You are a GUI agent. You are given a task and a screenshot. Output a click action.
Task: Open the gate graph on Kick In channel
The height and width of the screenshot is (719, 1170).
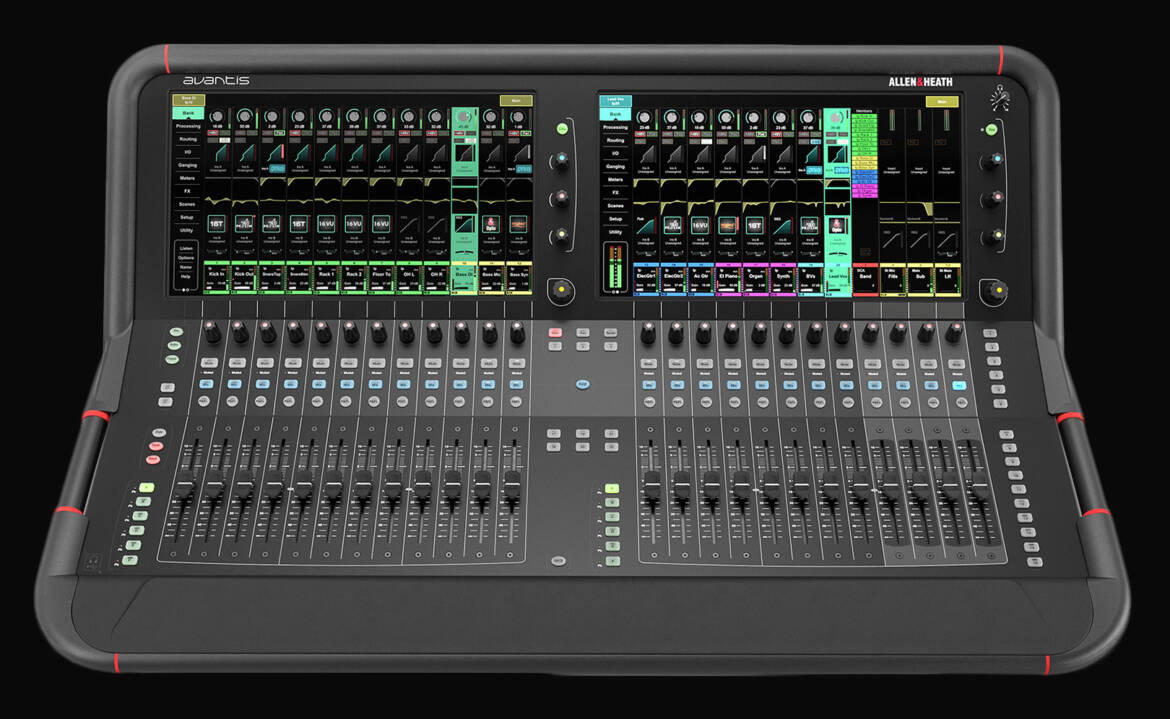pyautogui.click(x=222, y=153)
